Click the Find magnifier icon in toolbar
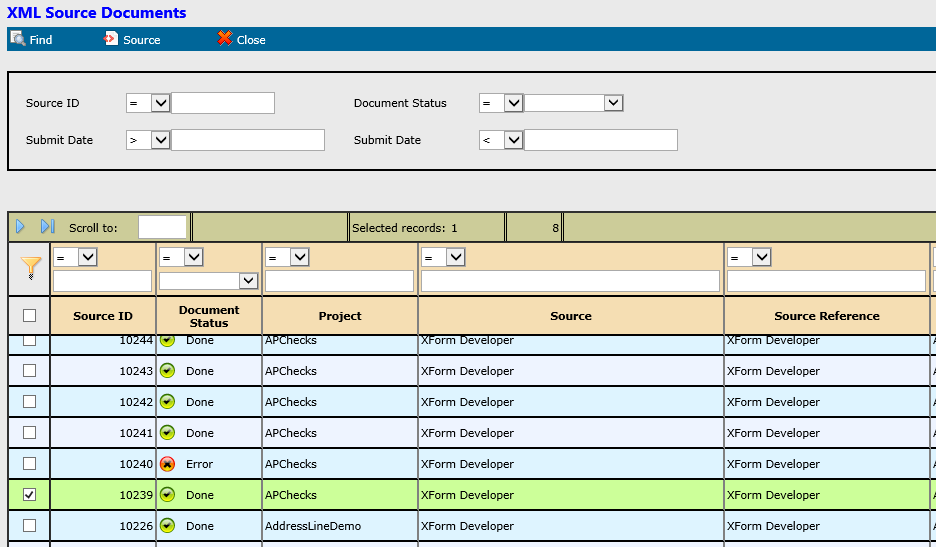The width and height of the screenshot is (936, 547). 17,39
